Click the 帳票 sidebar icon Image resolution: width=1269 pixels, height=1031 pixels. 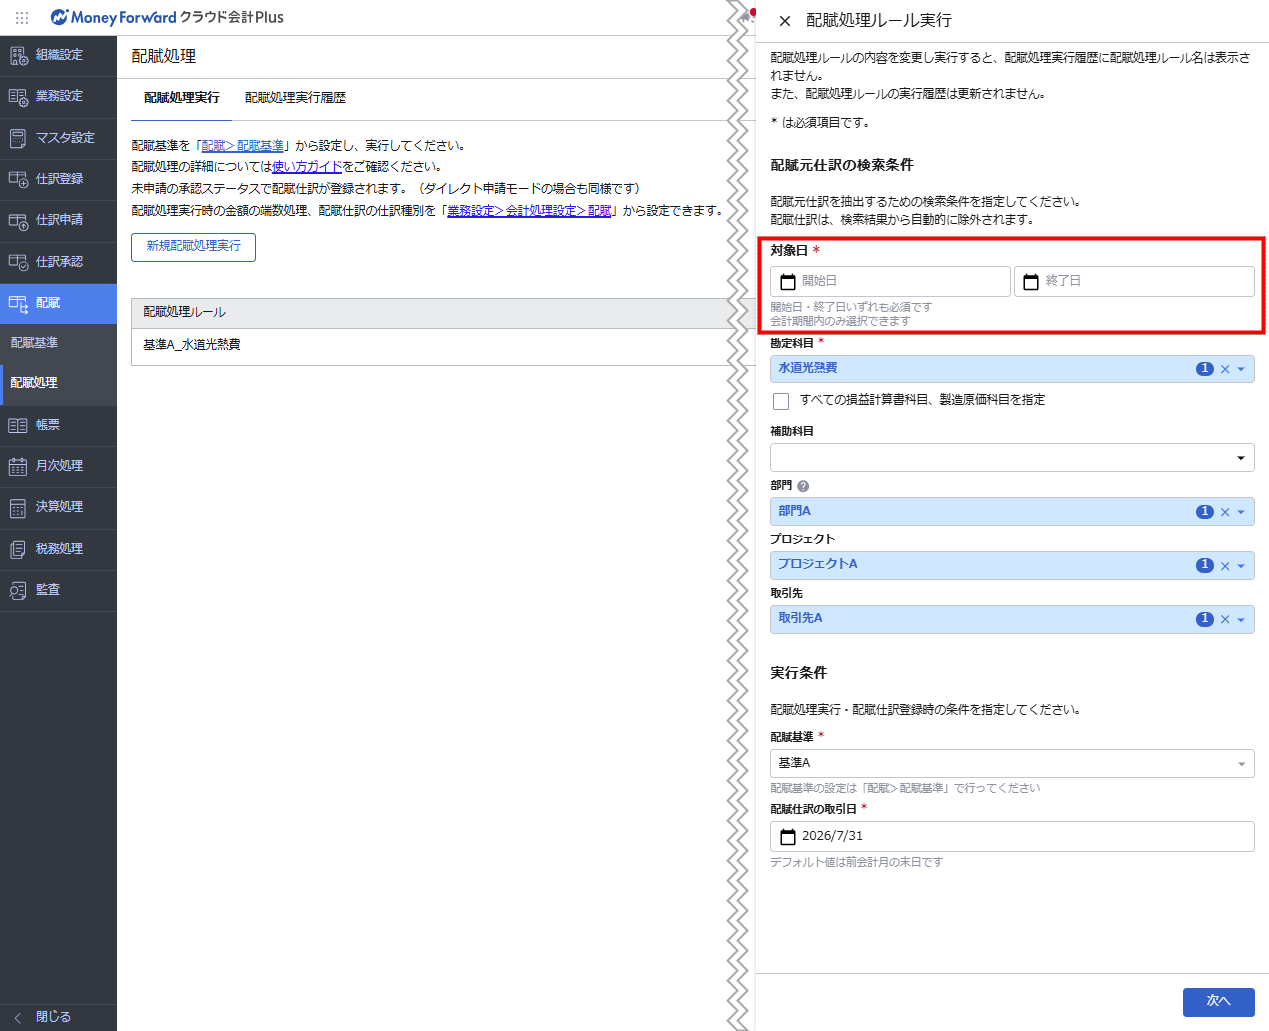click(x=18, y=425)
